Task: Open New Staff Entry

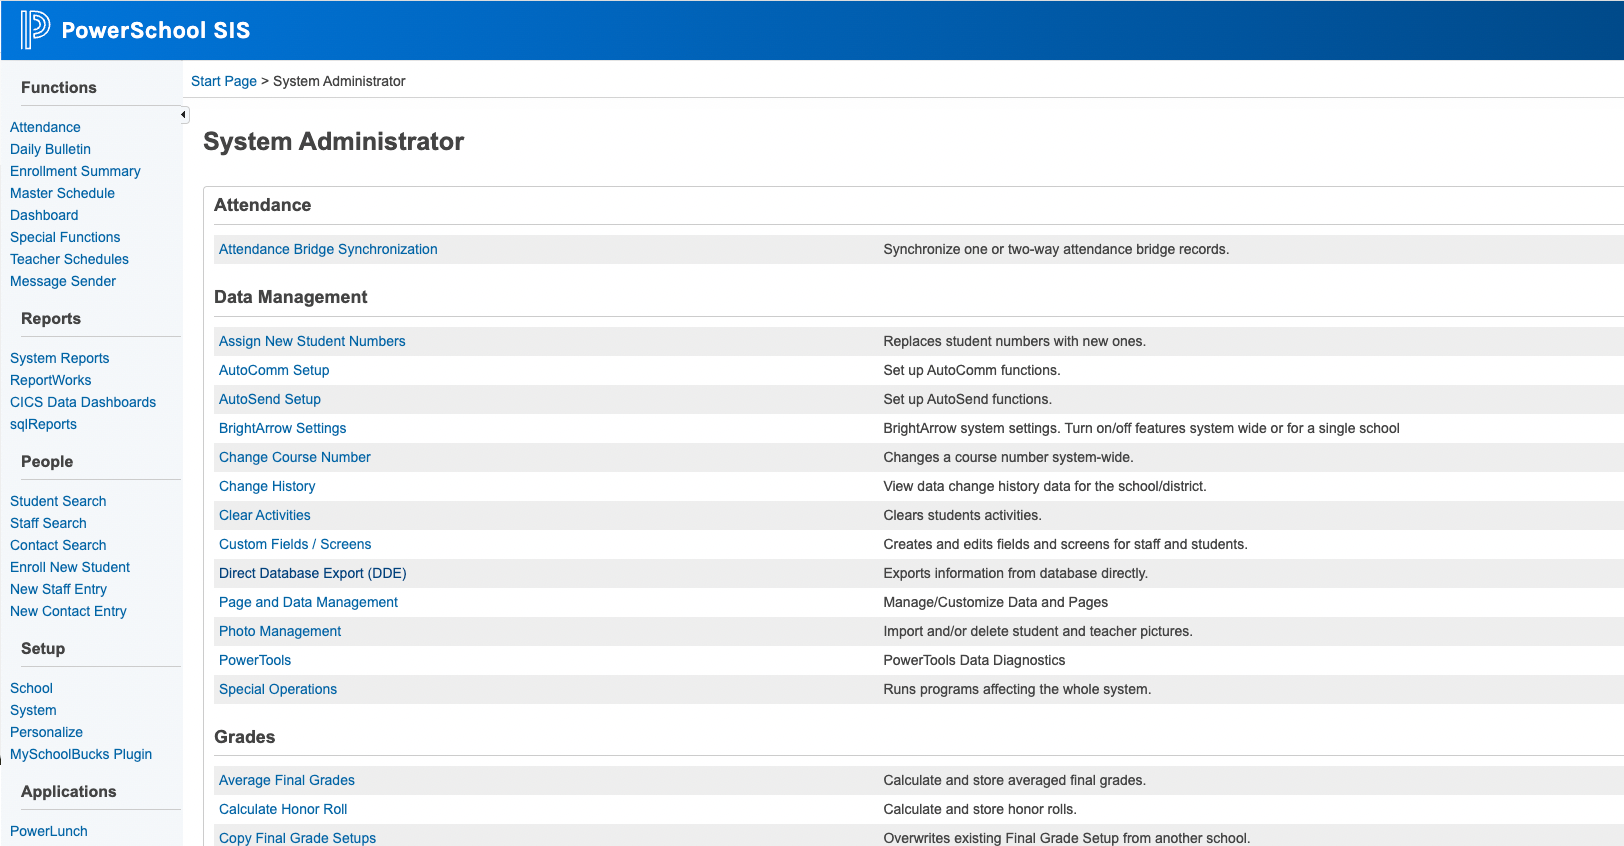Action: coord(58,589)
